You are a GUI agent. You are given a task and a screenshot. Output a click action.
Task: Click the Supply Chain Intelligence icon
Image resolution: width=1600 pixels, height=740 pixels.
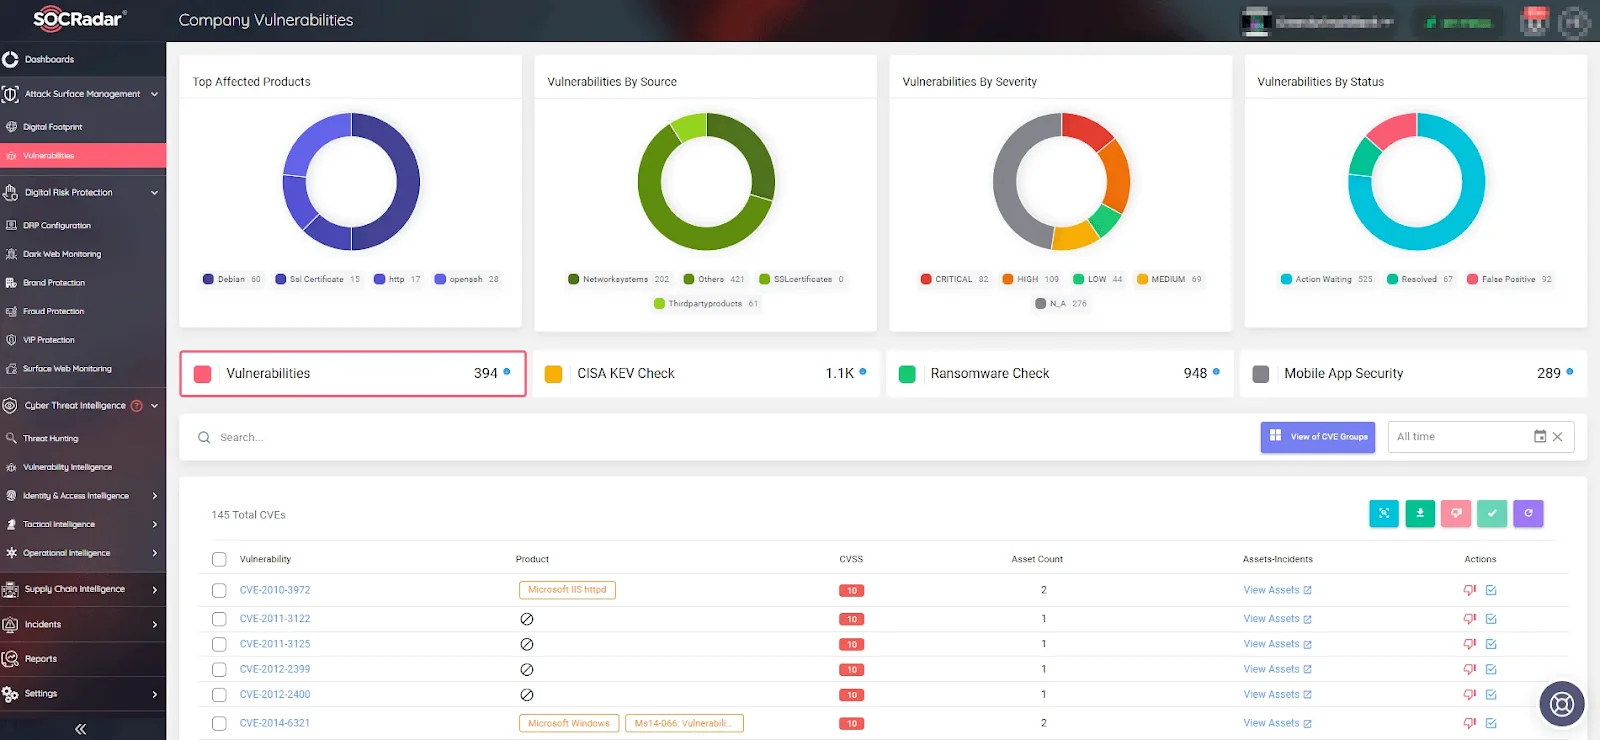pyautogui.click(x=10, y=590)
